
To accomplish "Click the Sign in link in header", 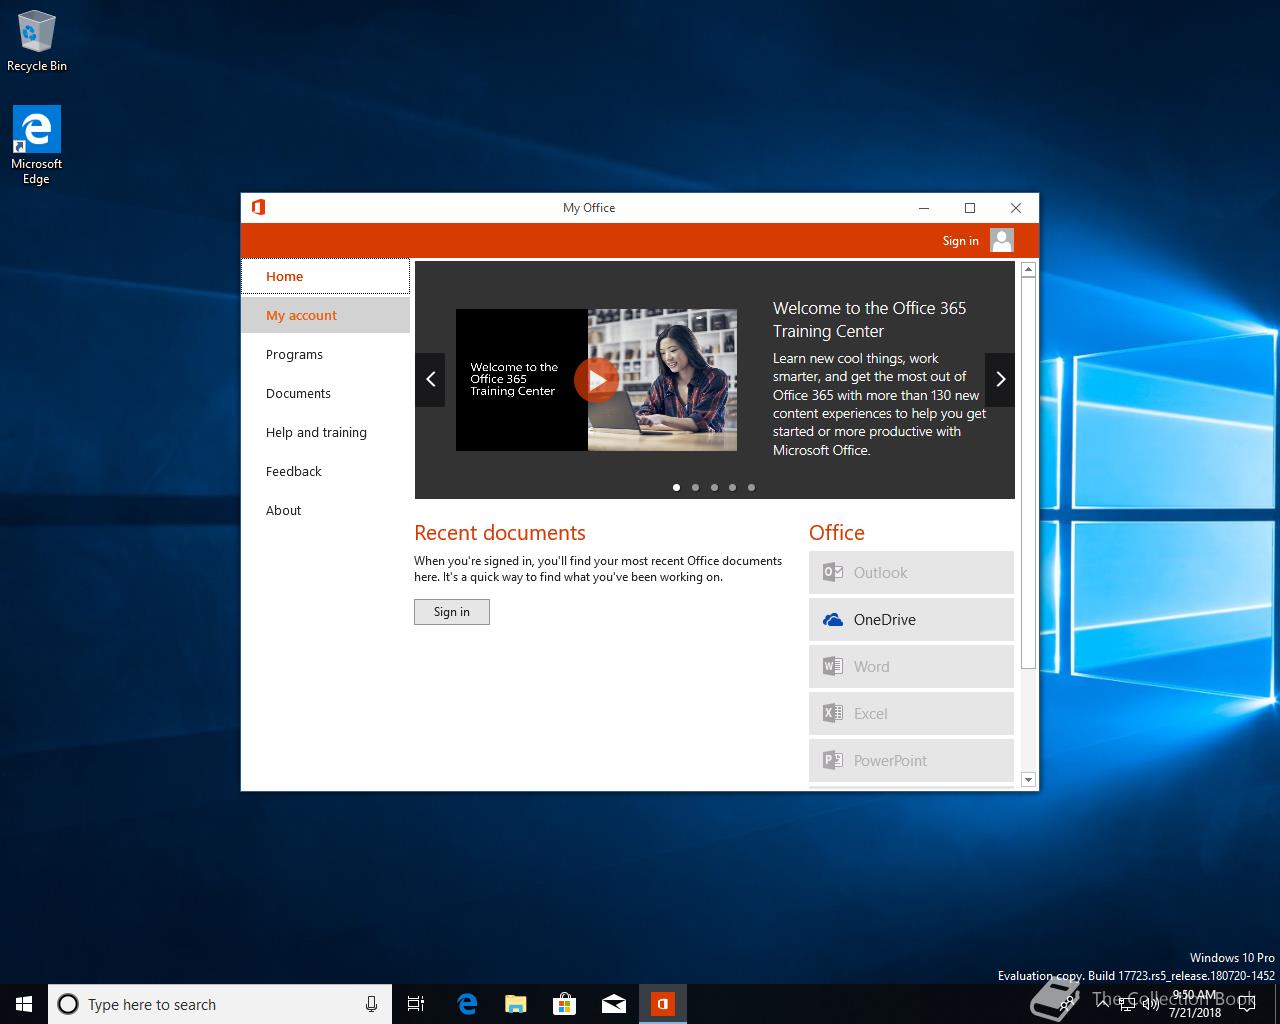I will coord(960,241).
